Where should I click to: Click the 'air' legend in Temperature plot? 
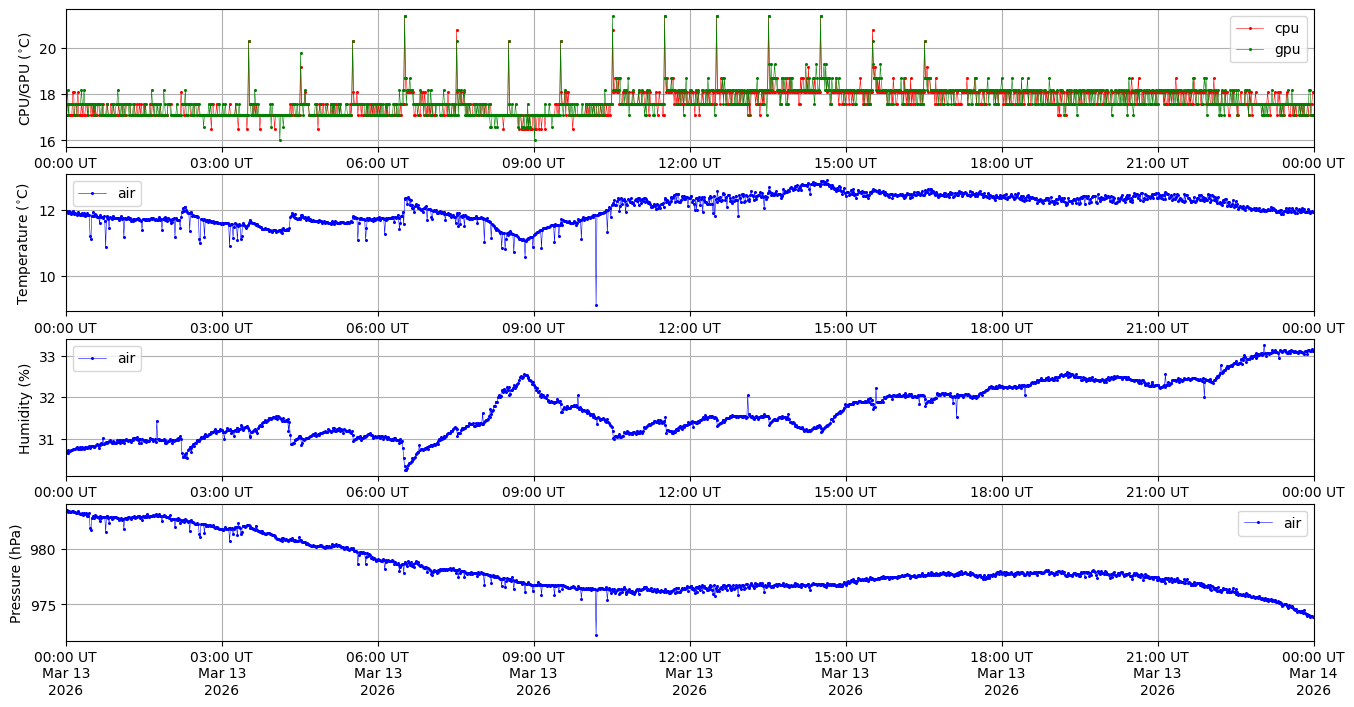coord(107,193)
